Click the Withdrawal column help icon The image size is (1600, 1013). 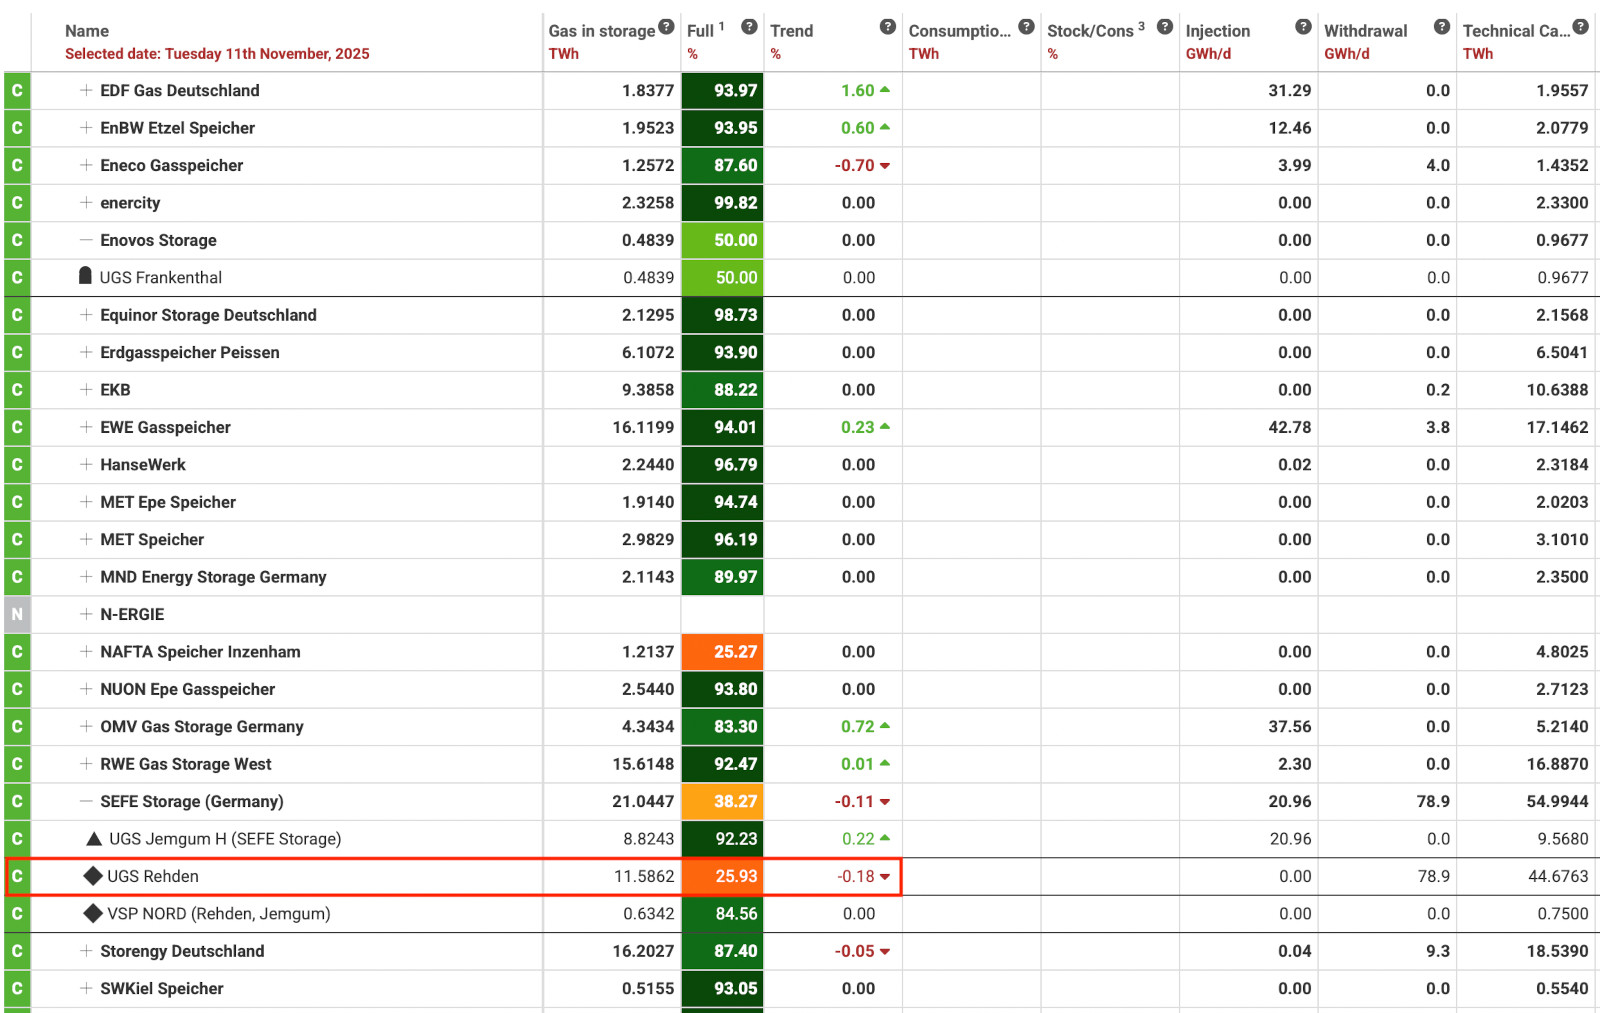1441,27
